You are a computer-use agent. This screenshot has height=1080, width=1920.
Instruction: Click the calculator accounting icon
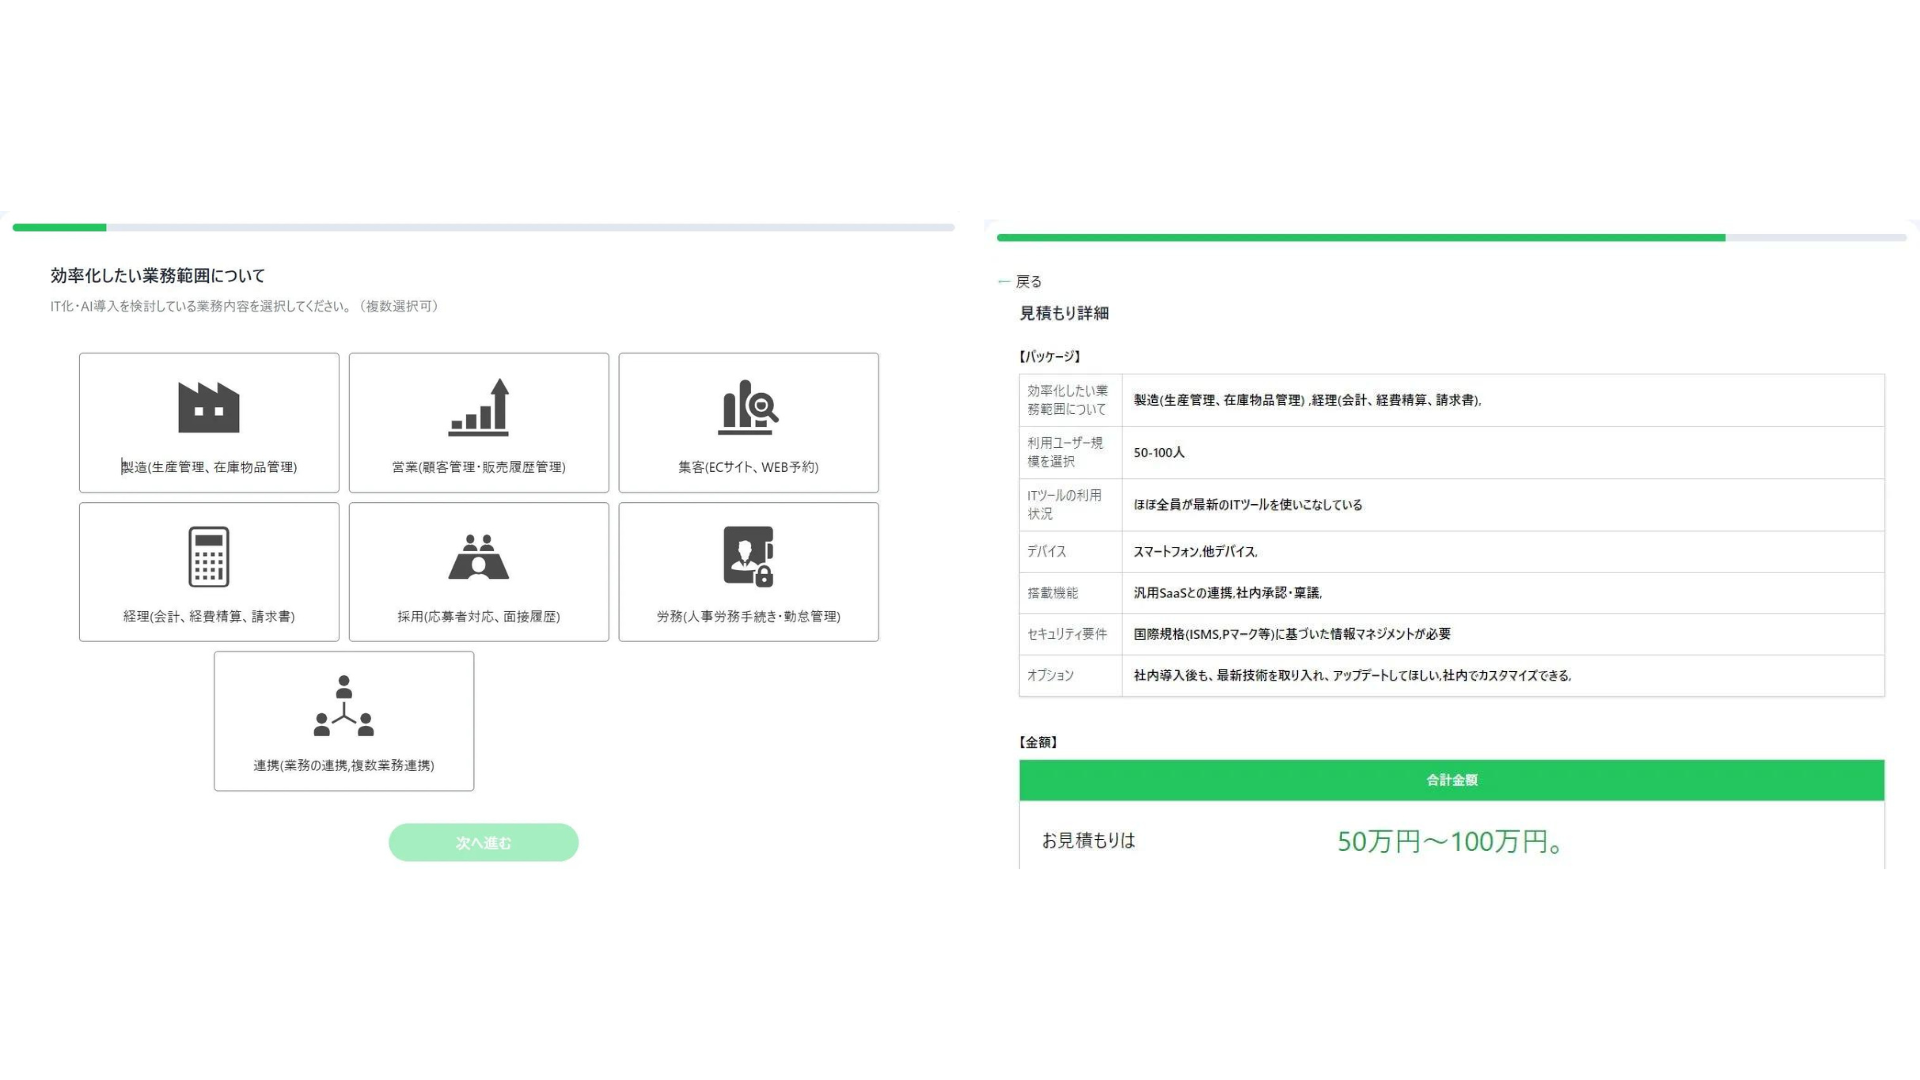(x=208, y=556)
